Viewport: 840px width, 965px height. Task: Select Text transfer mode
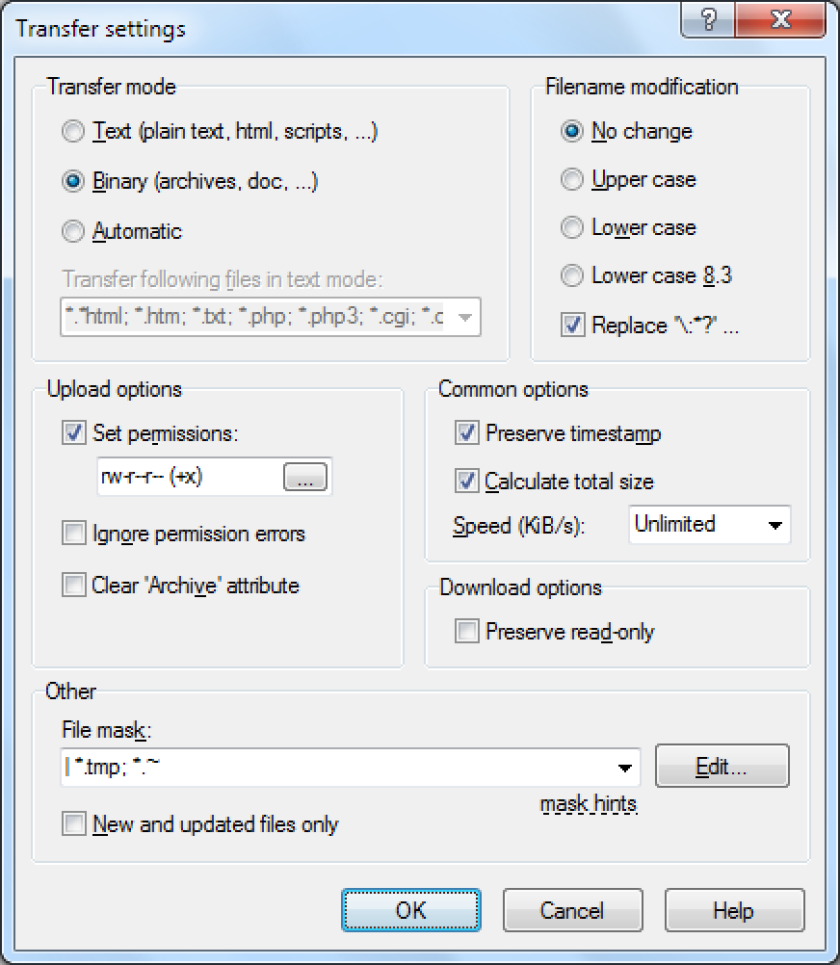coord(73,131)
